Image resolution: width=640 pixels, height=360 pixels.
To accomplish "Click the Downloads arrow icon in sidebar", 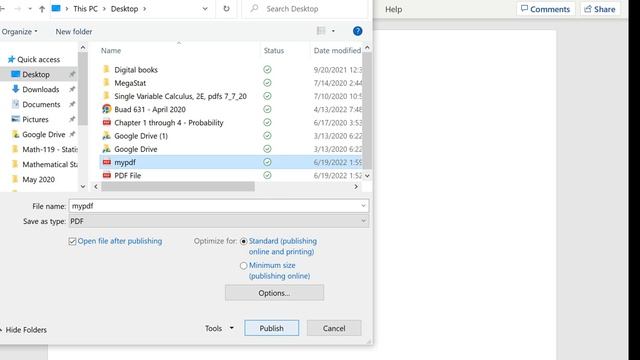I will (16, 89).
